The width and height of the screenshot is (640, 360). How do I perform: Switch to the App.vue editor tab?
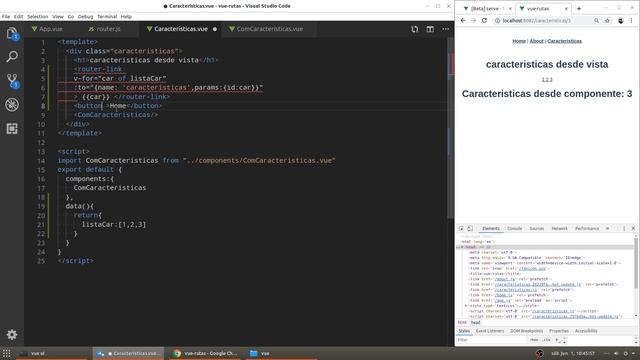click(51, 29)
